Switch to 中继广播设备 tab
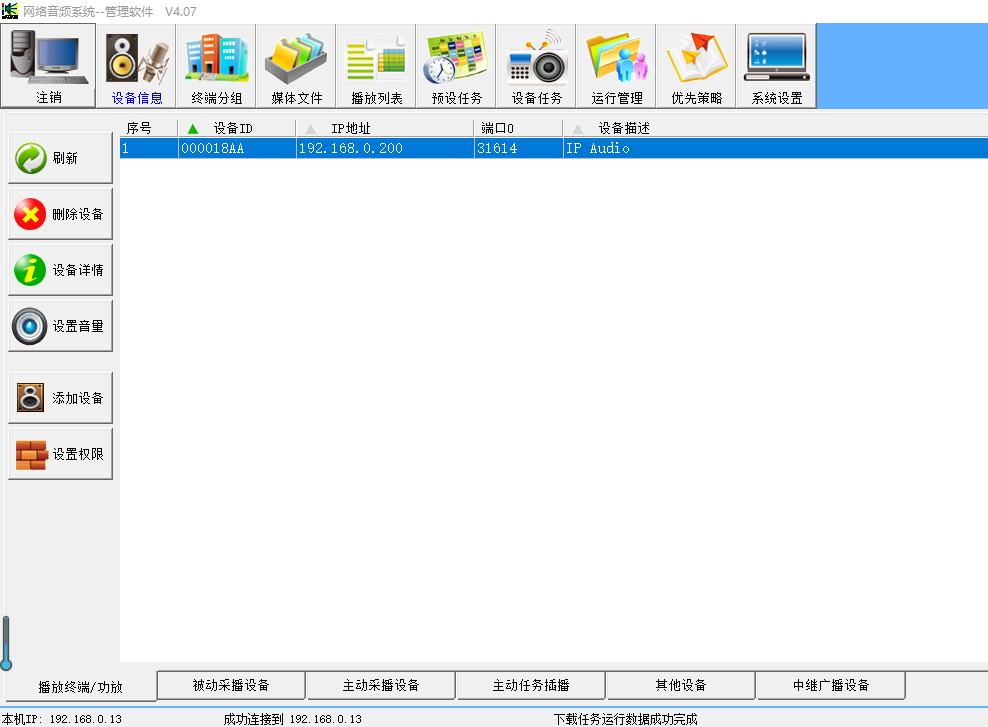 coord(831,685)
